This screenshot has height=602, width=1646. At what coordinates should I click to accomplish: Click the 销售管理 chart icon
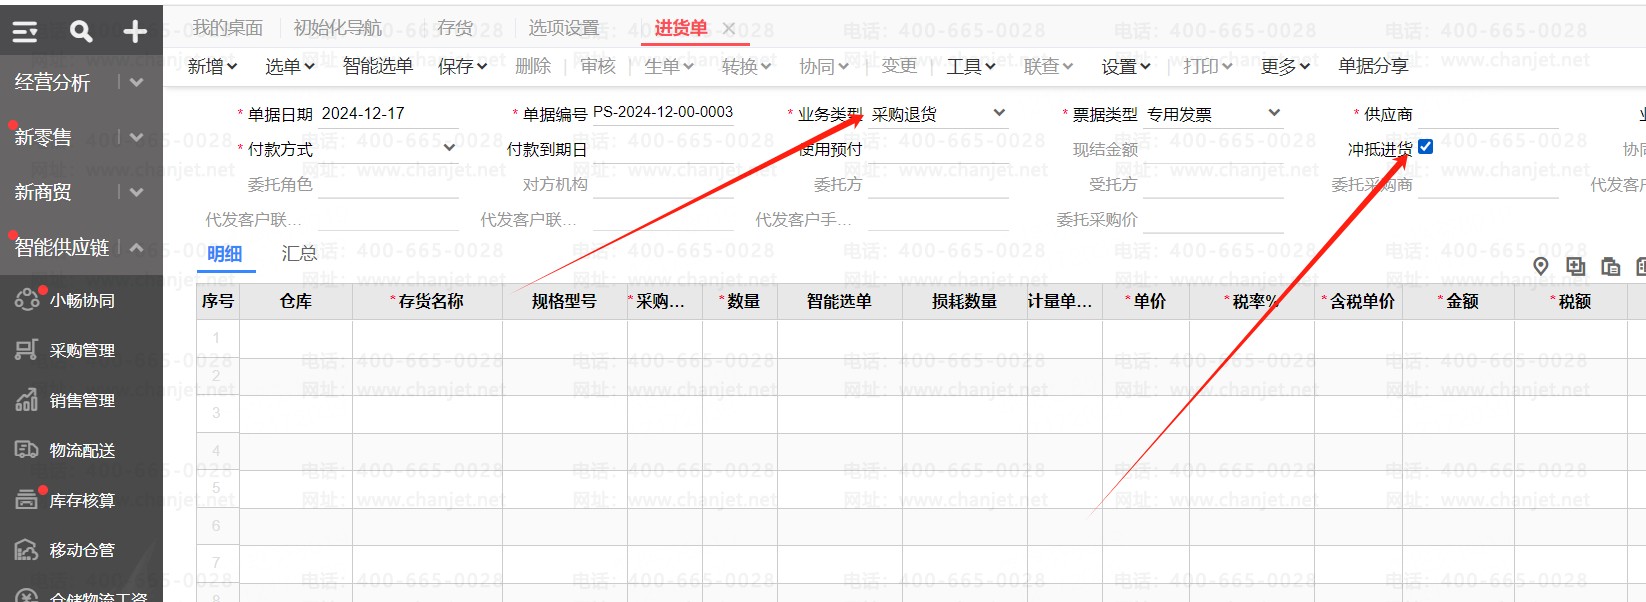pos(27,400)
